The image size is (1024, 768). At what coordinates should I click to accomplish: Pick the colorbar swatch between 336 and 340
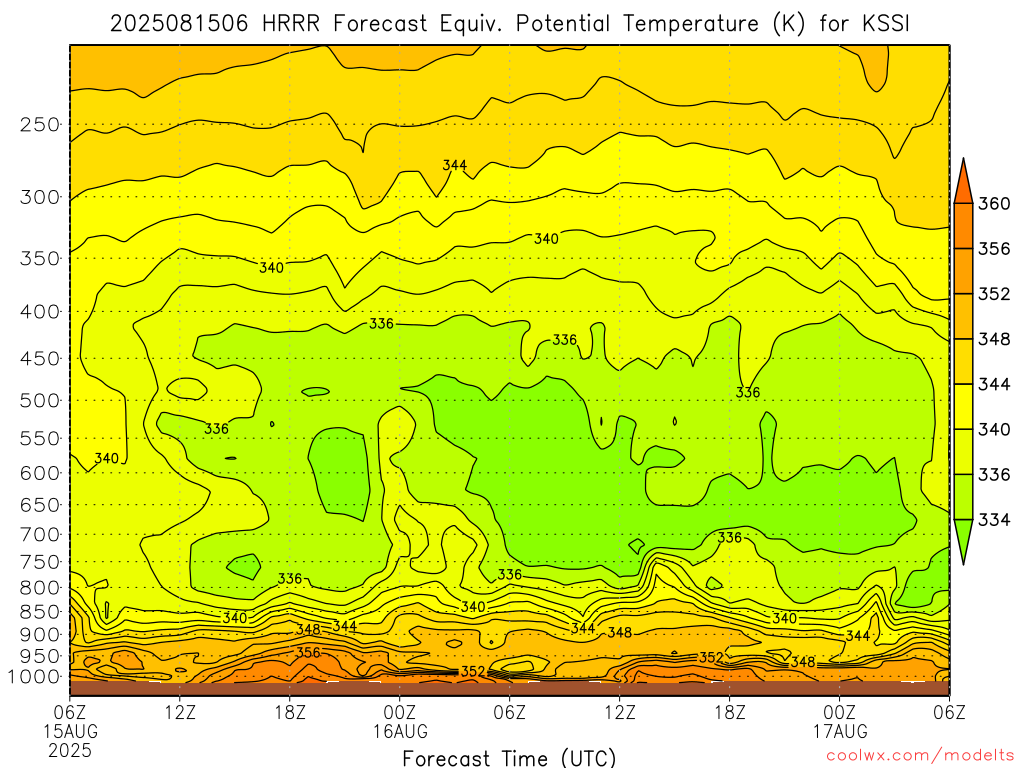point(963,451)
